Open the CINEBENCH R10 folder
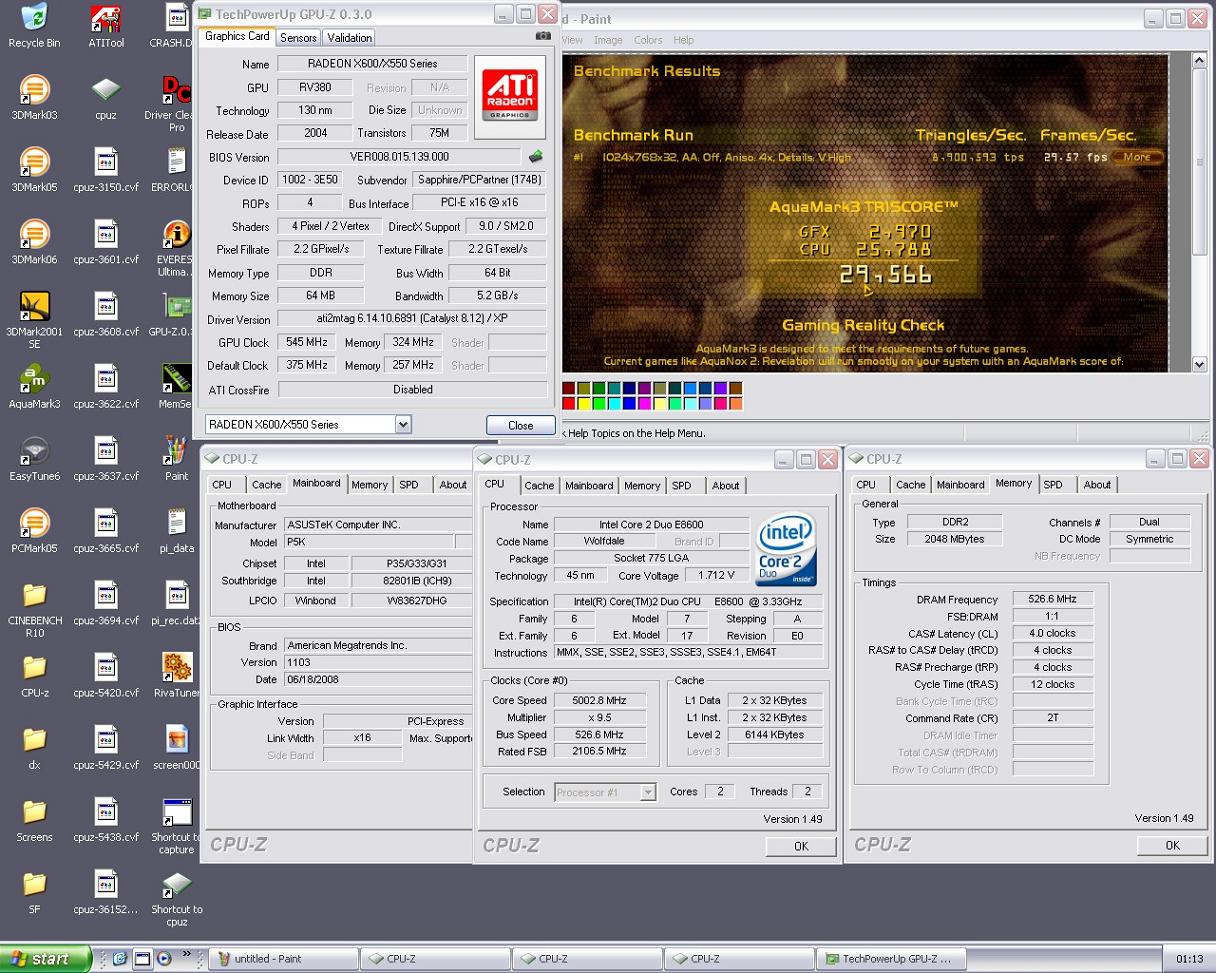The width and height of the screenshot is (1216, 973). (34, 609)
